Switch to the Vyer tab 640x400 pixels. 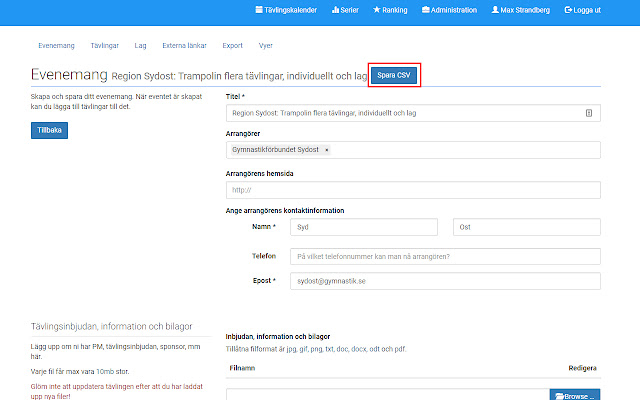[x=265, y=45]
